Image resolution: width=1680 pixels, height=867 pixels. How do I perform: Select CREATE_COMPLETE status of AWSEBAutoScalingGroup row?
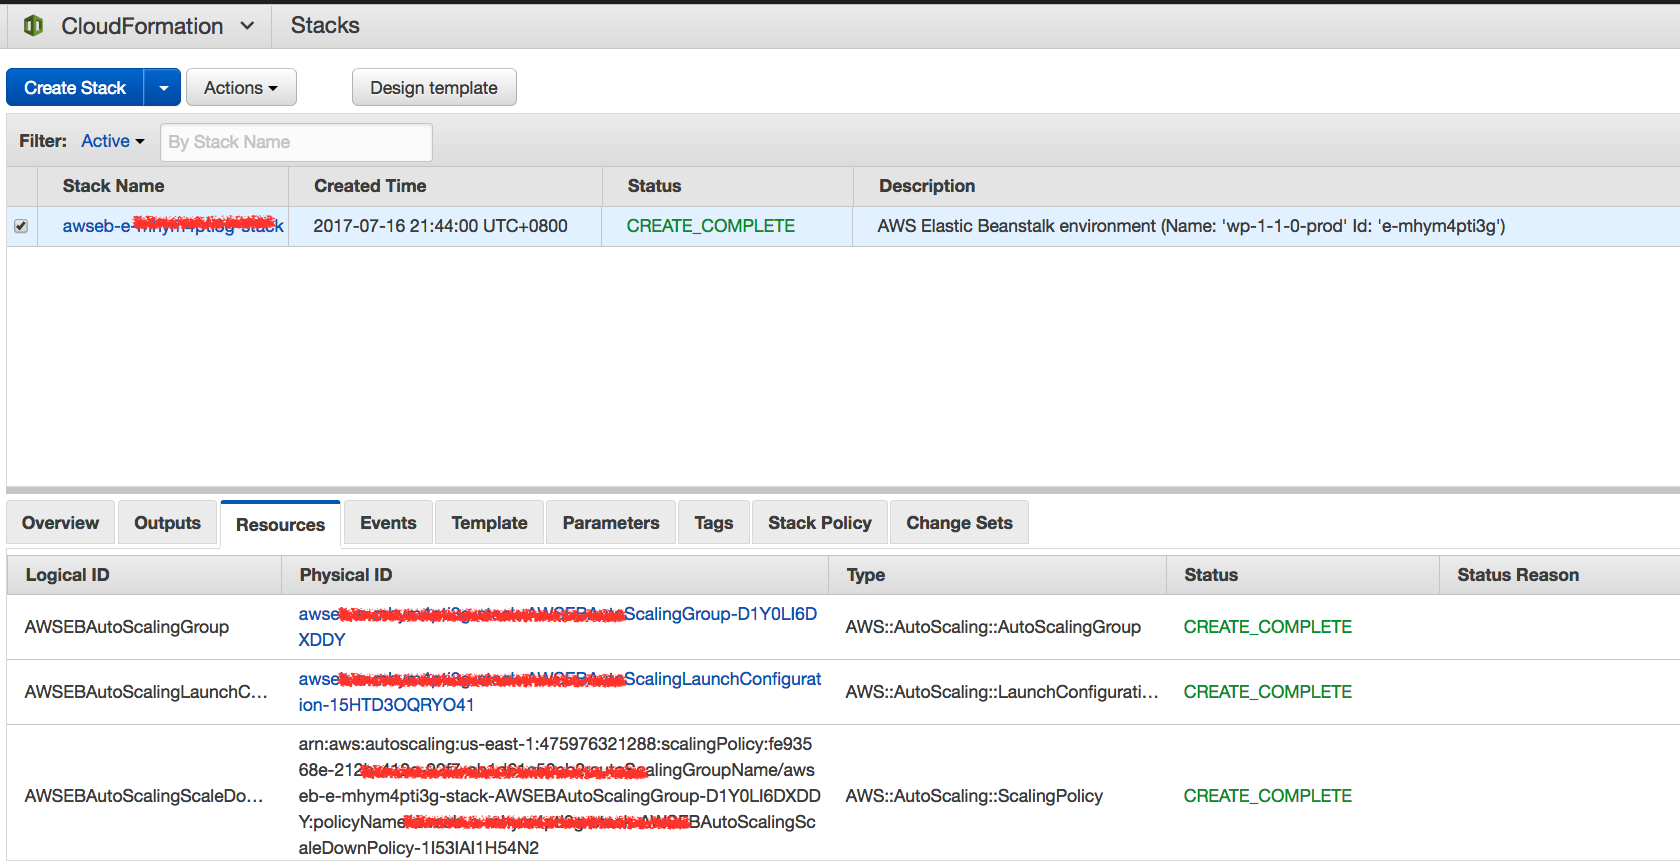[x=1267, y=627]
